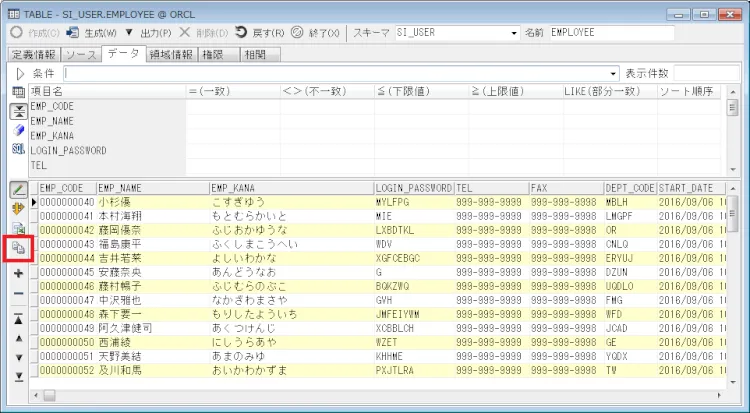Screen dimensions: 750x413
Task: Click the move down one row icon
Action: pyautogui.click(x=19, y=357)
